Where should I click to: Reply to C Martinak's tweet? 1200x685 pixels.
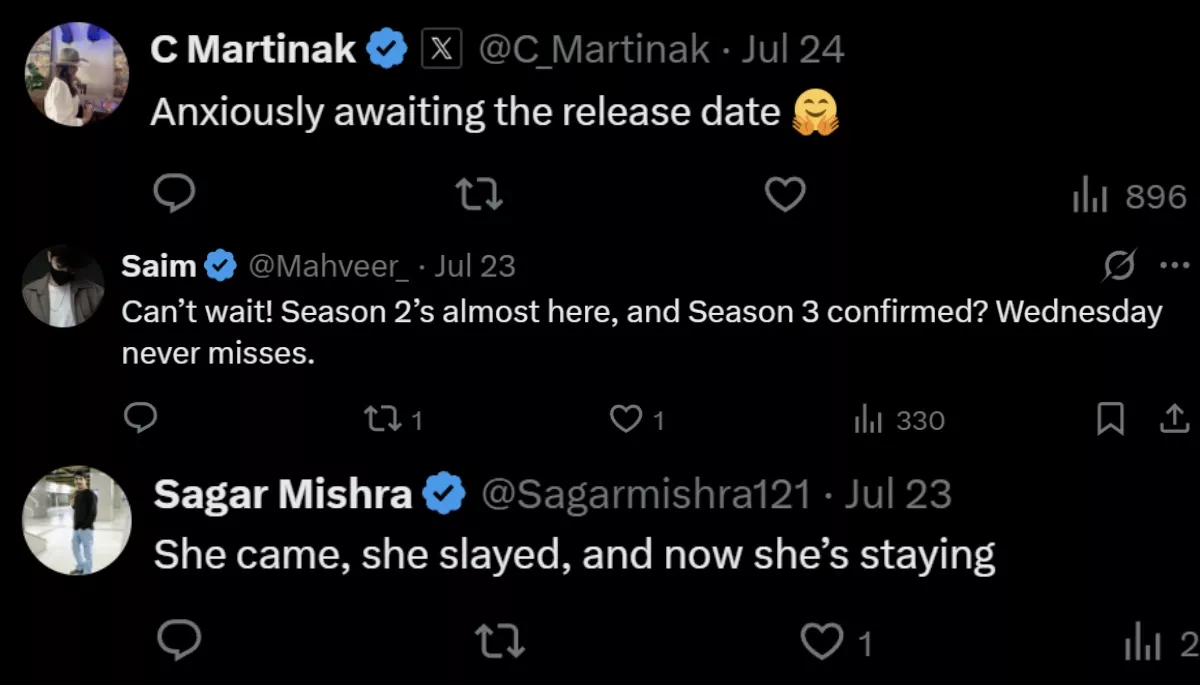click(176, 195)
